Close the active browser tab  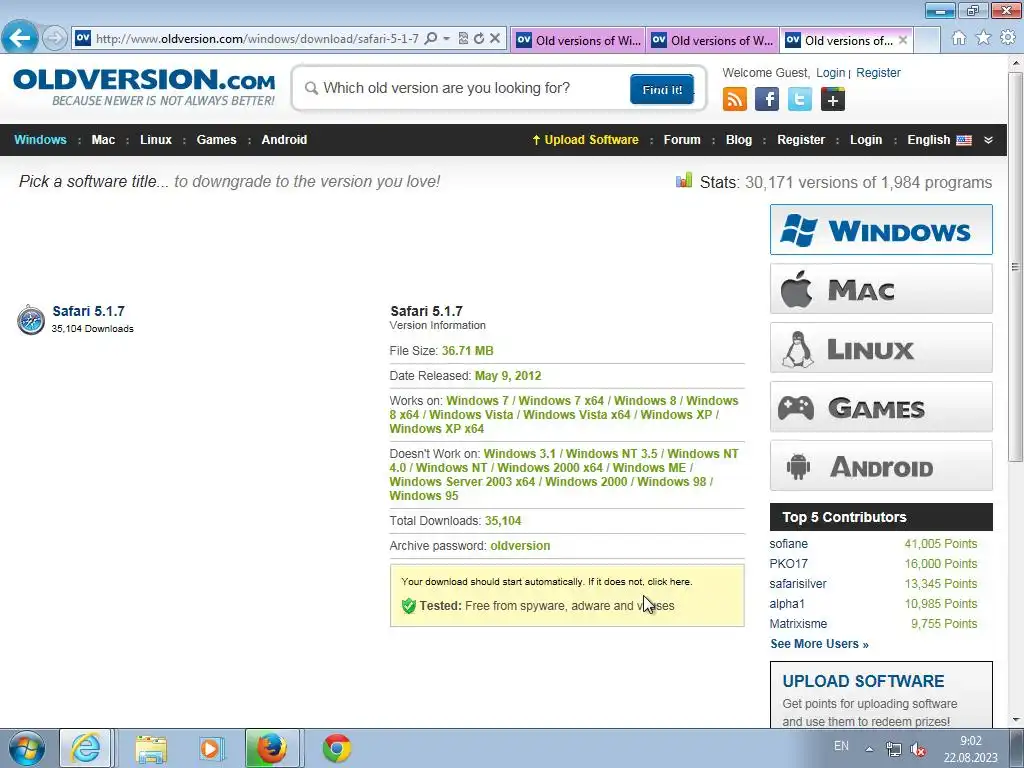point(903,40)
